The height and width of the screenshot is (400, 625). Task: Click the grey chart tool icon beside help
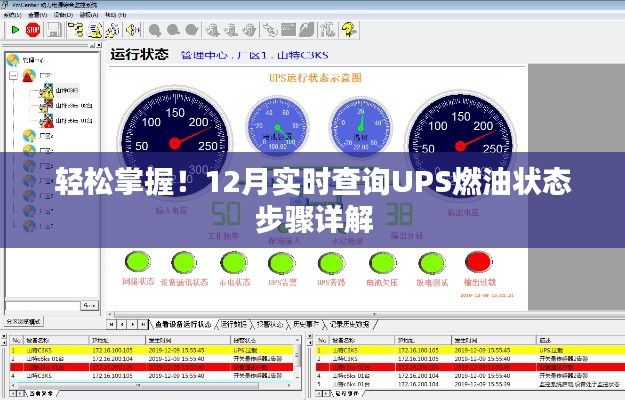tap(328, 30)
